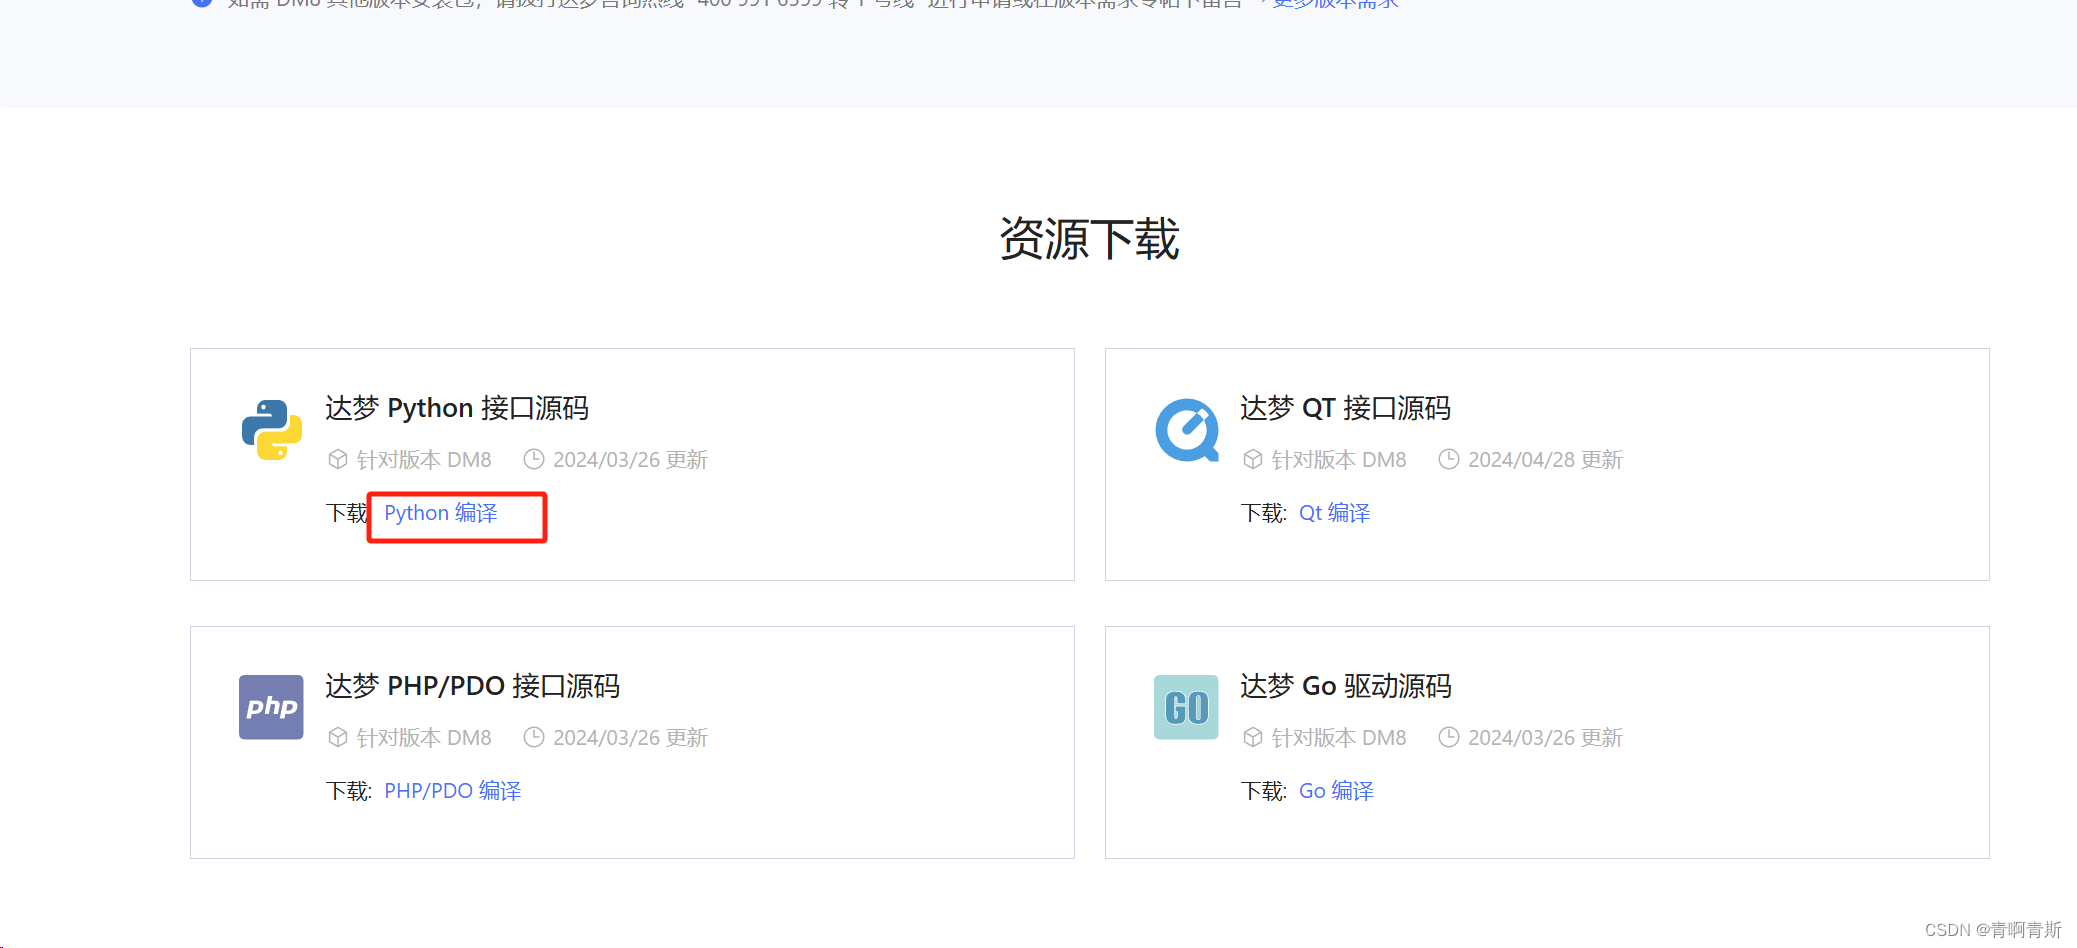The image size is (2077, 948).
Task: Click the blue info icon at the top
Action: click(201, 4)
